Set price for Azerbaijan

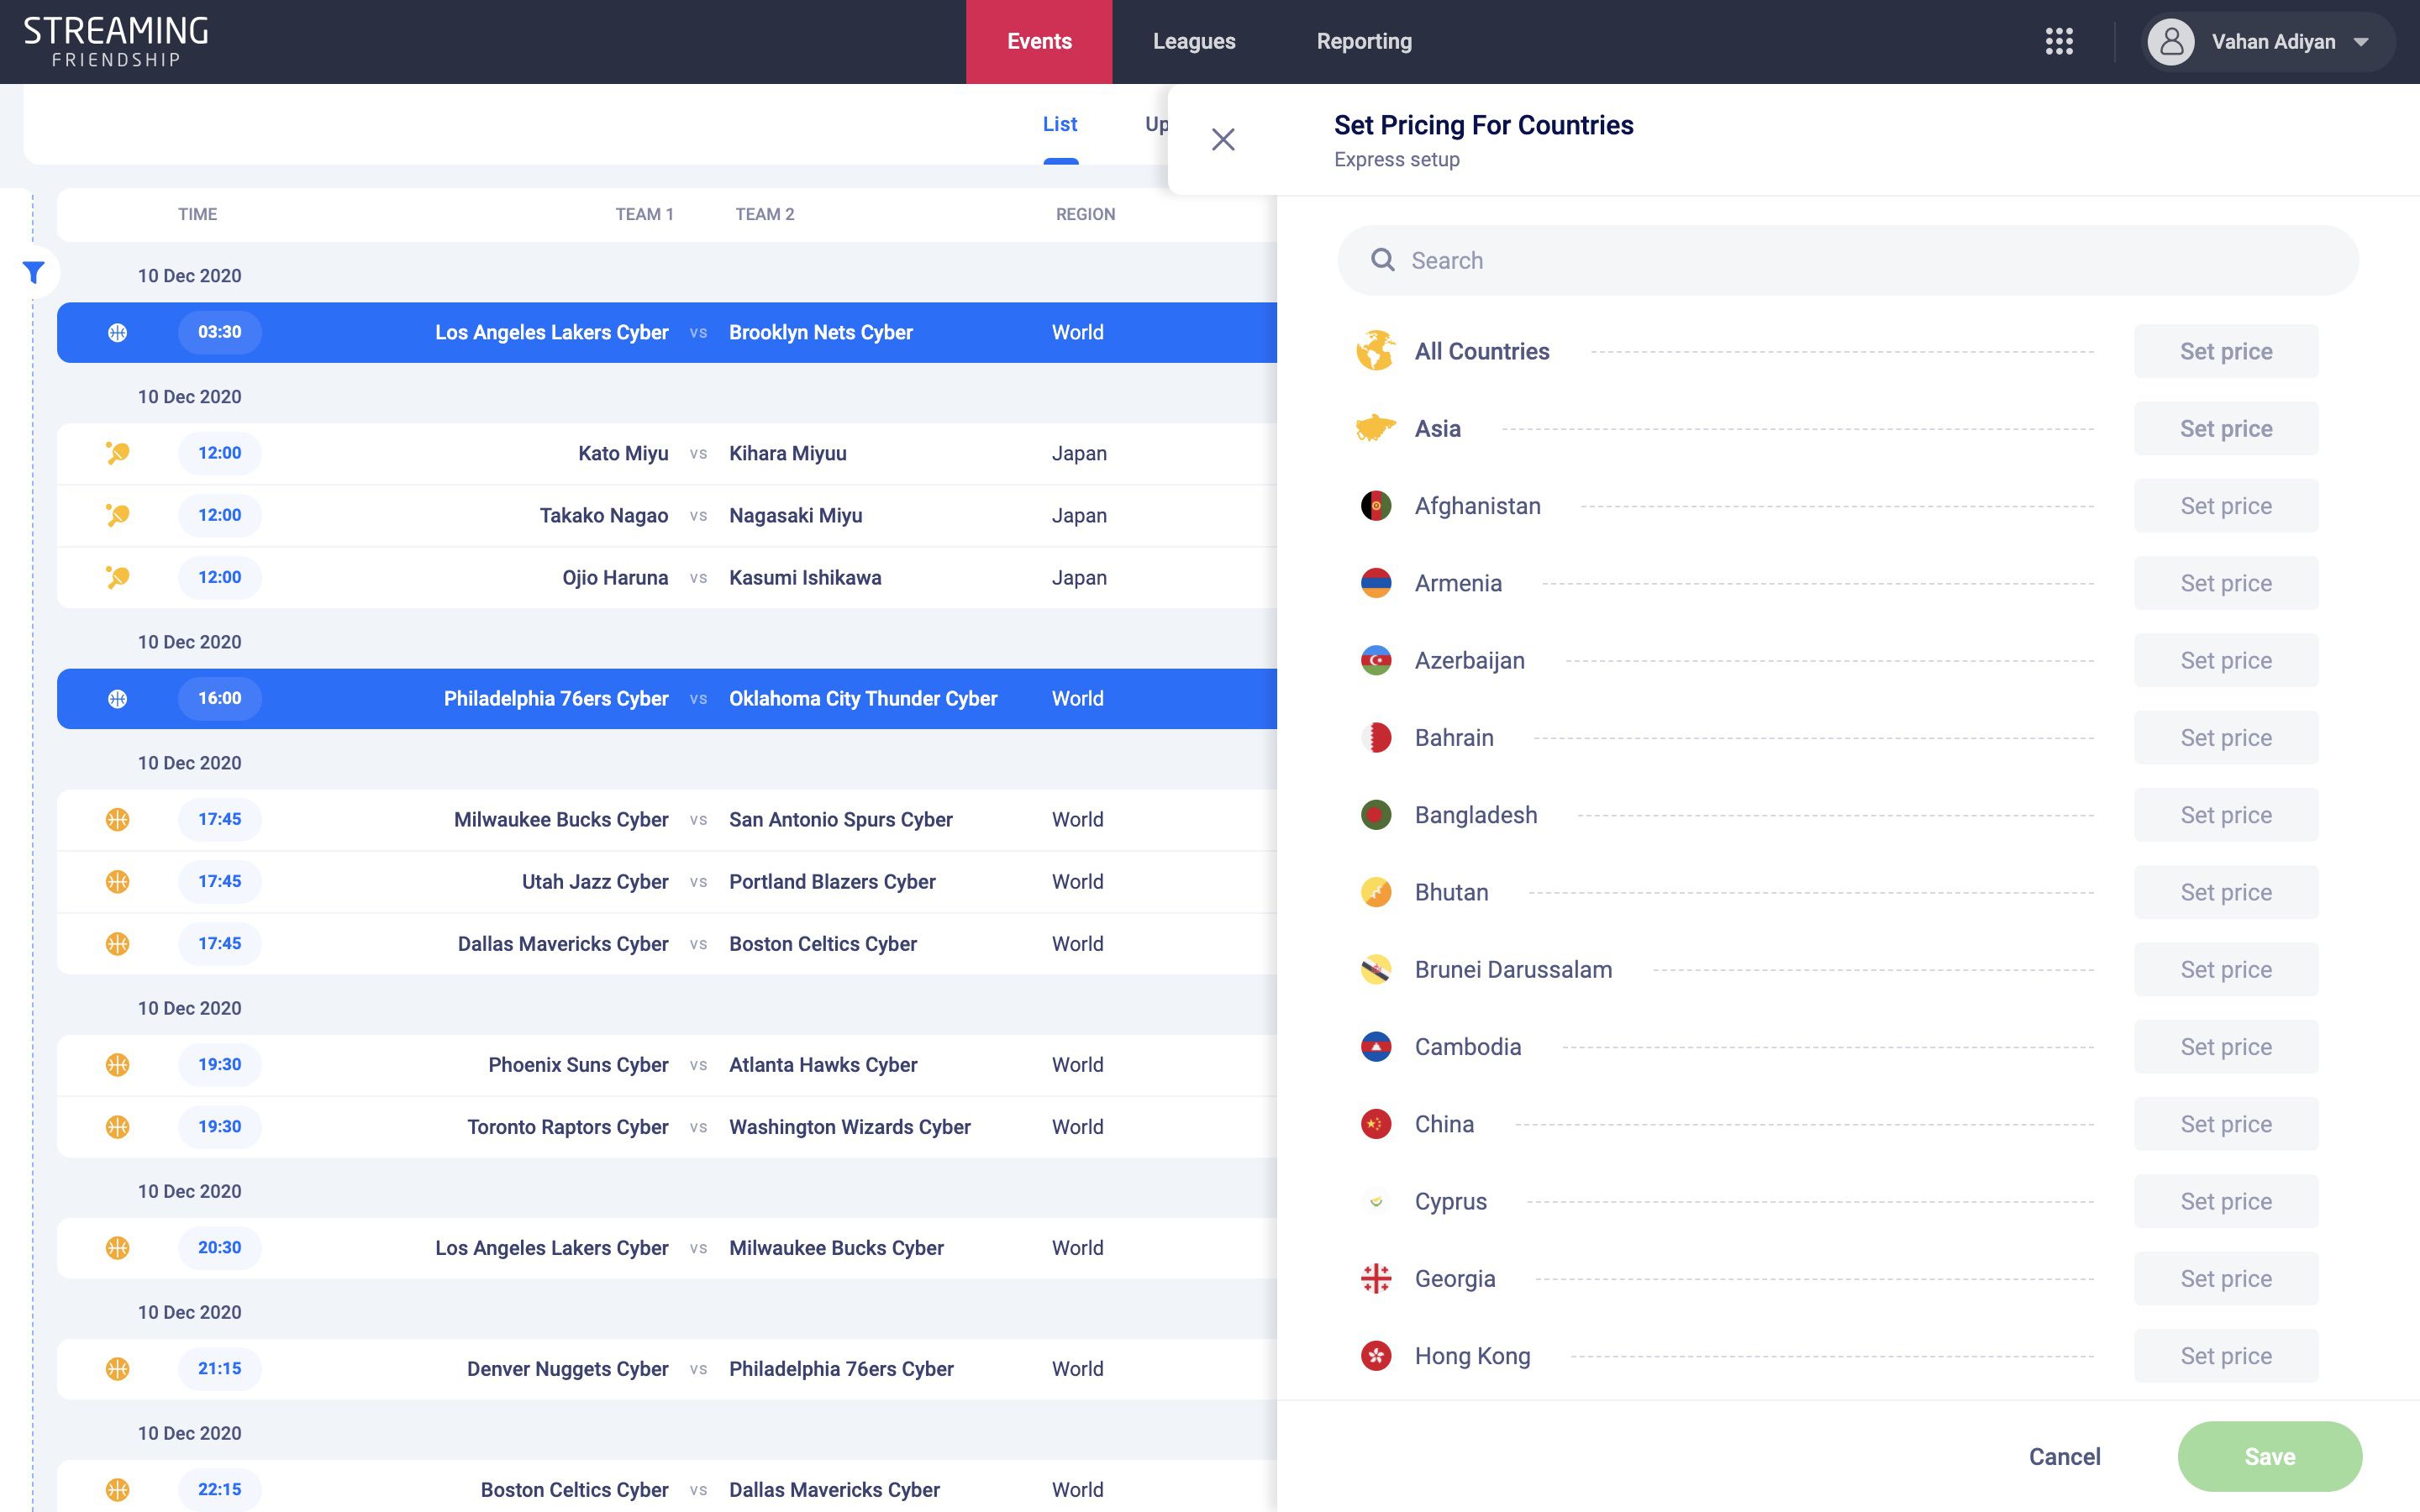2226,660
